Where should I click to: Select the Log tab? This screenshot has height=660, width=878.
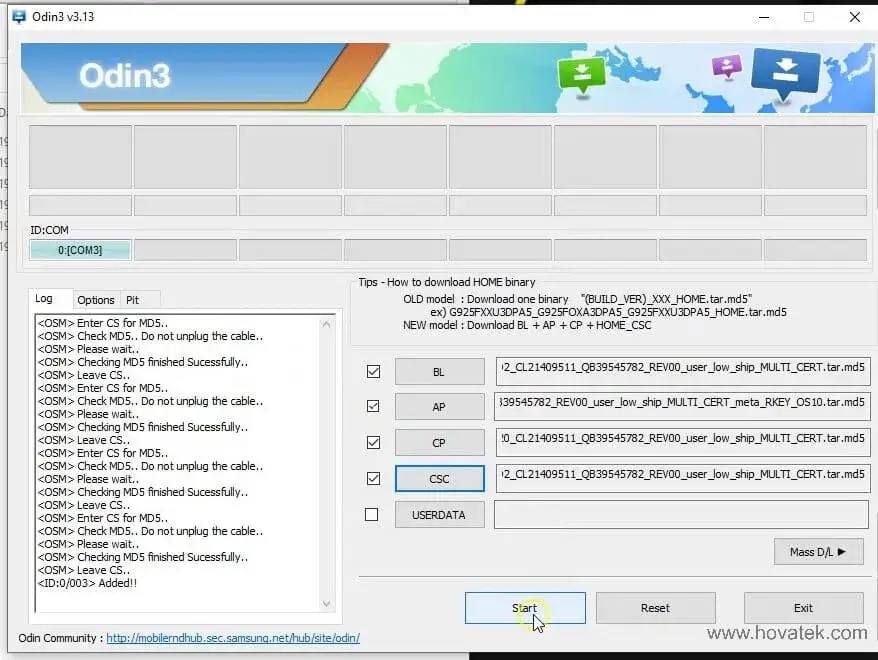[51, 298]
